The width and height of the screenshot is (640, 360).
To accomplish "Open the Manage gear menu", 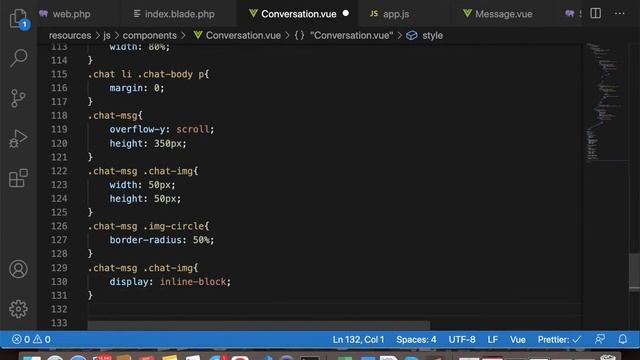I will click(18, 309).
